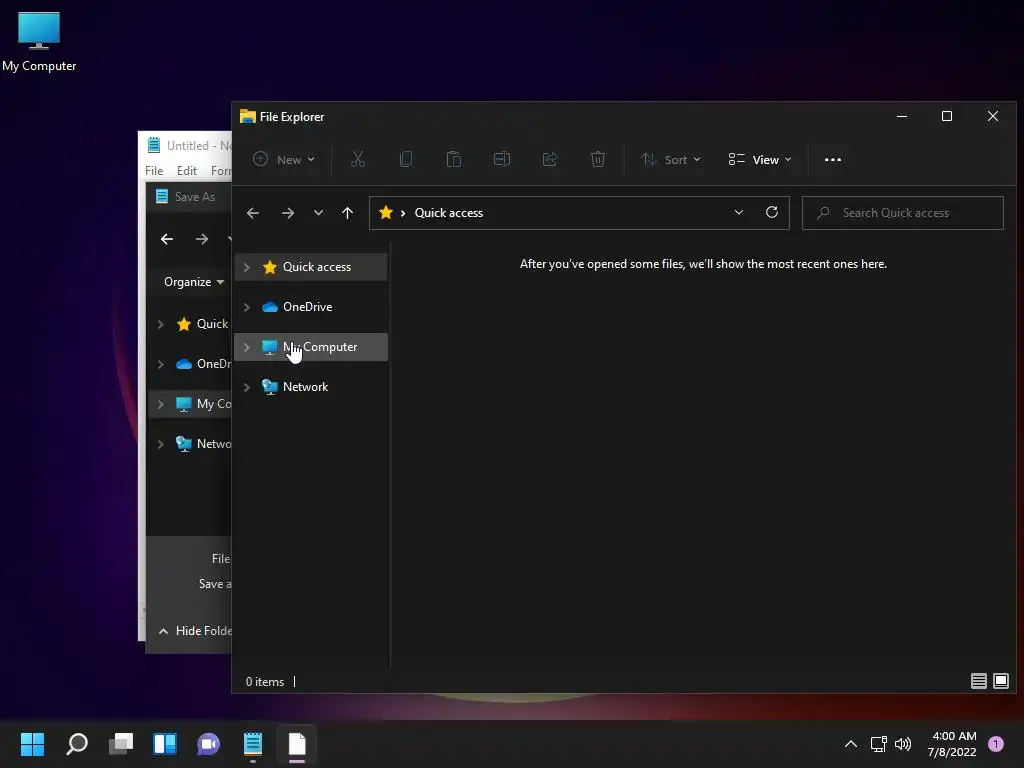Click the Quick access address bar
Screen dimensions: 1024x768
coord(579,213)
